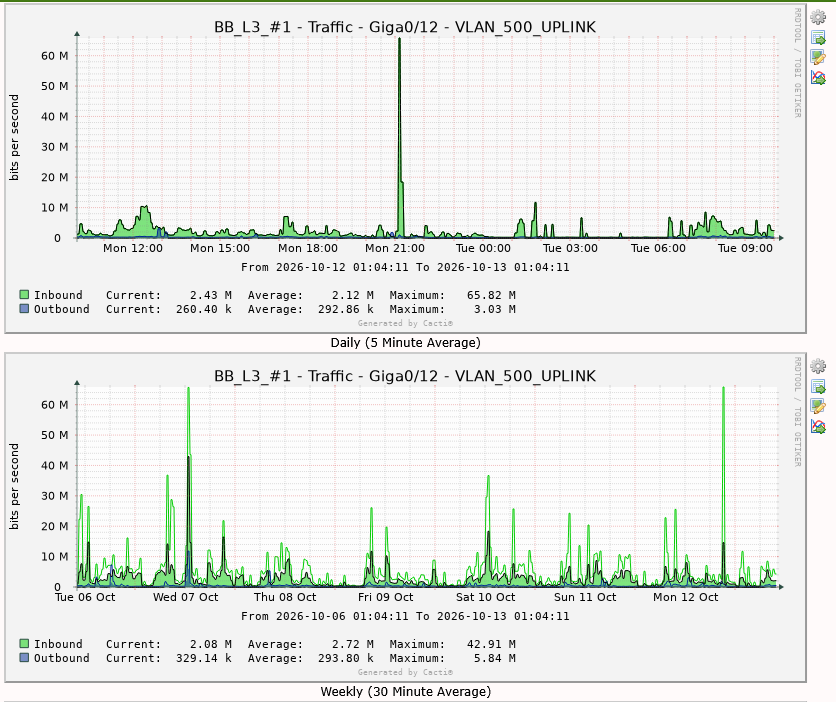The image size is (836, 702).
Task: Click the 'Wed 07 Oct' axis label
Action: click(x=186, y=597)
